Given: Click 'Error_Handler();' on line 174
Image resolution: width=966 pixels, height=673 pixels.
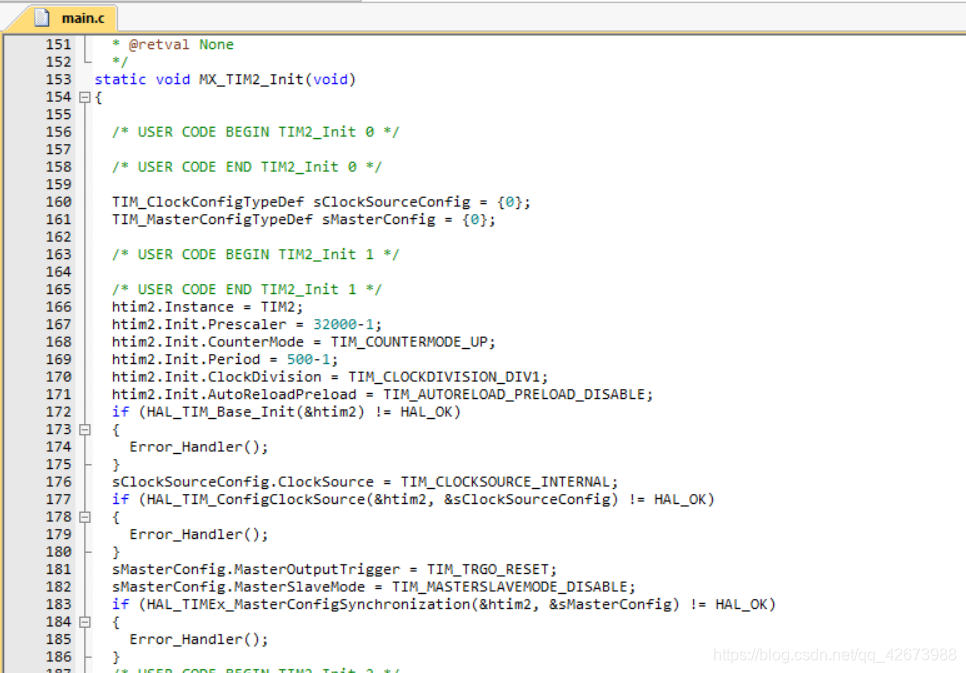Looking at the screenshot, I should click(x=199, y=447).
